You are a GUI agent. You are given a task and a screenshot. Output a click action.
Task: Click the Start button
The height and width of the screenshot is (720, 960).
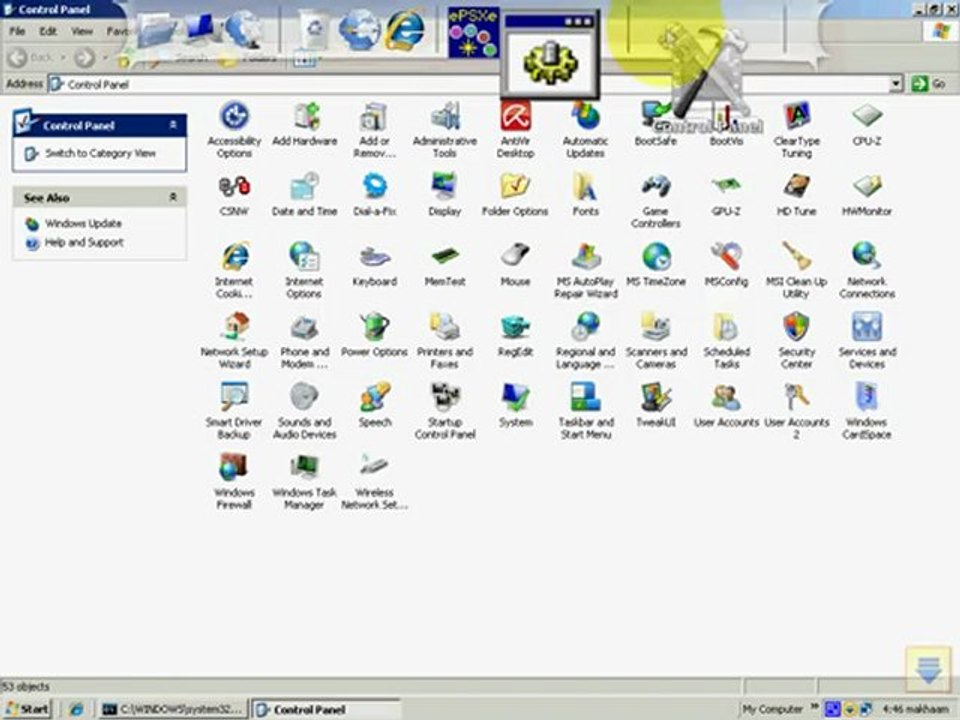click(28, 709)
